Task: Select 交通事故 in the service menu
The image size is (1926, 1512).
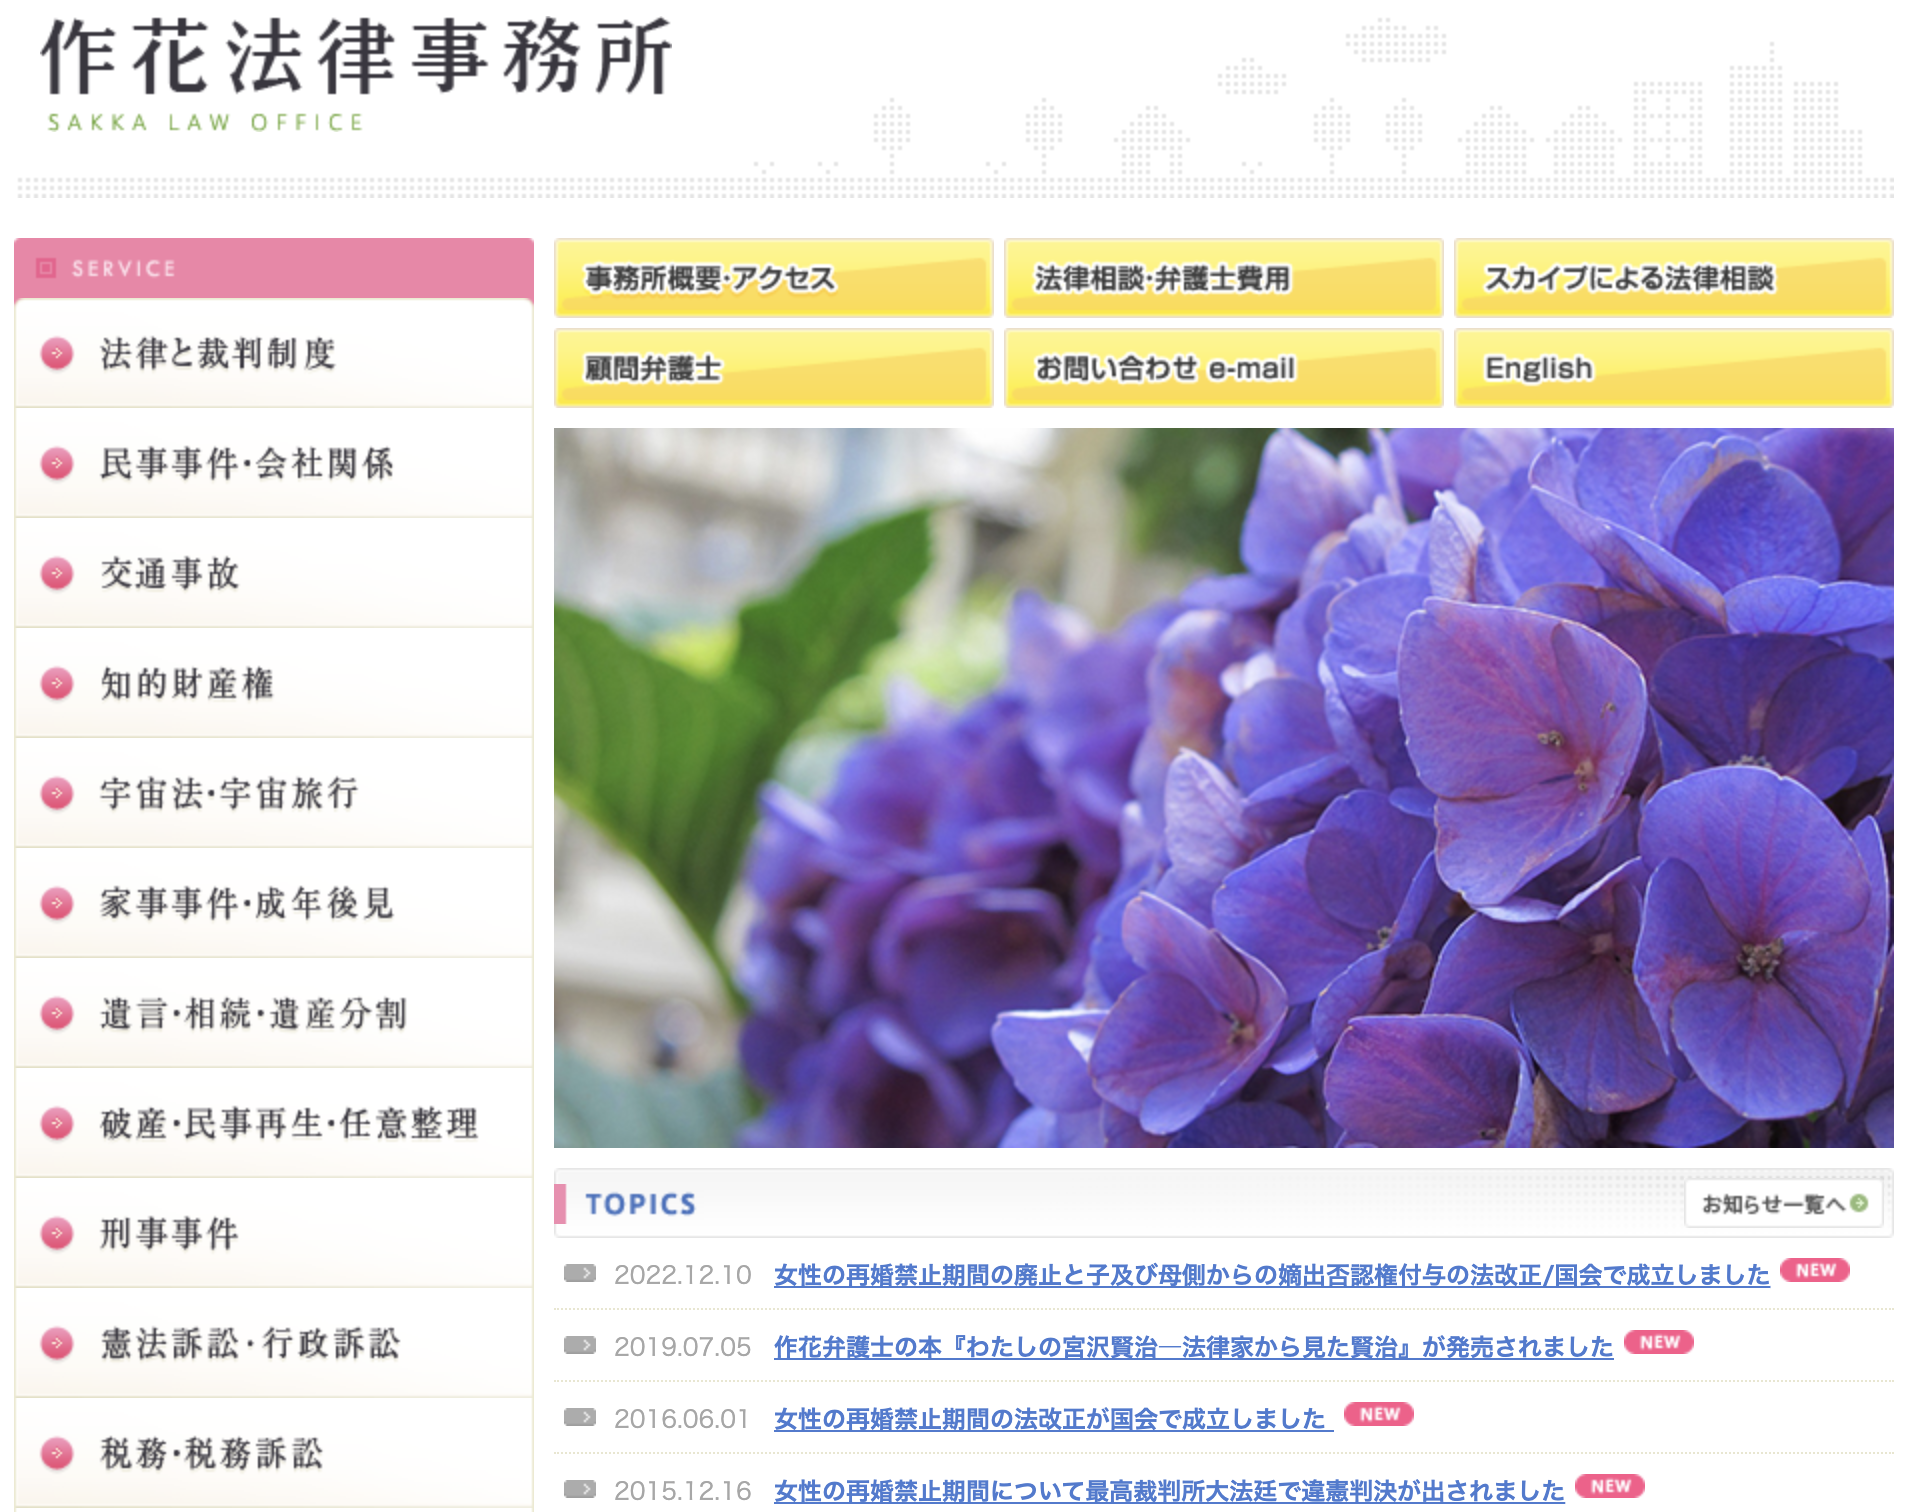Action: click(x=274, y=573)
